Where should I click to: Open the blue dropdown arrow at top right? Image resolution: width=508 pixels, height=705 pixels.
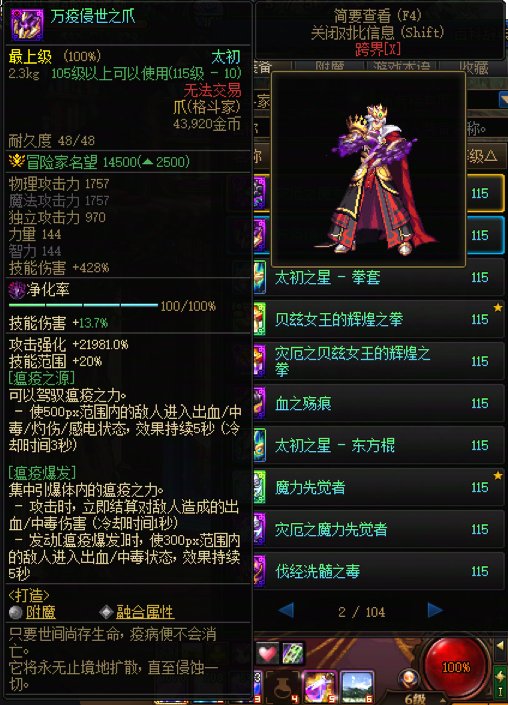pyautogui.click(x=503, y=99)
